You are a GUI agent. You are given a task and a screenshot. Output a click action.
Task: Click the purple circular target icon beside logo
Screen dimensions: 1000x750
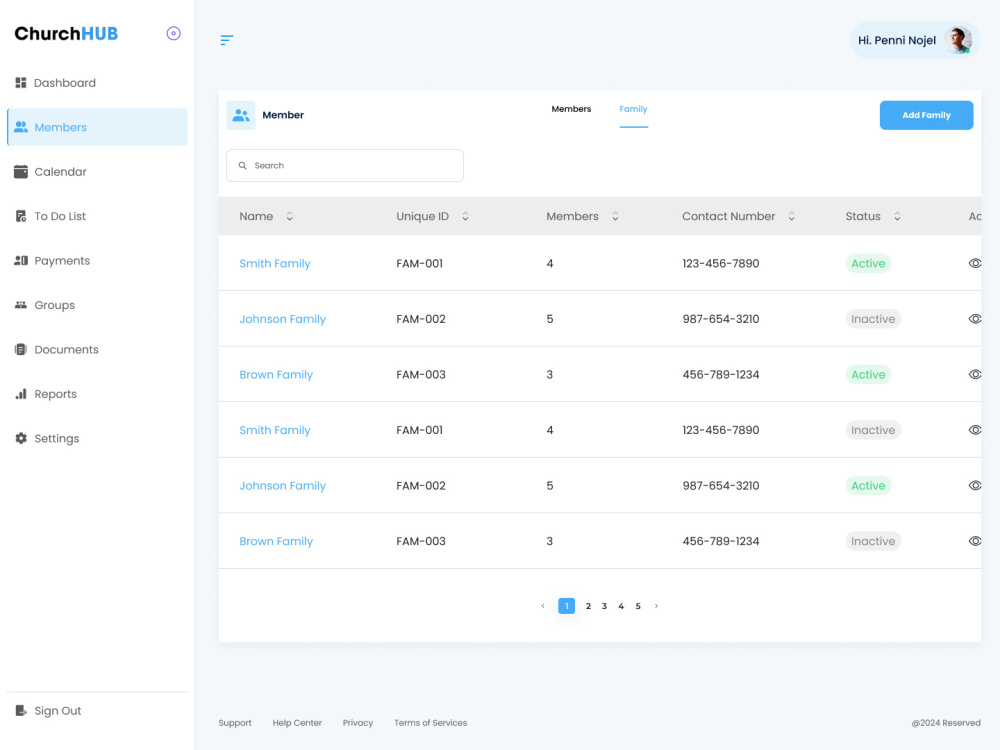pyautogui.click(x=173, y=33)
